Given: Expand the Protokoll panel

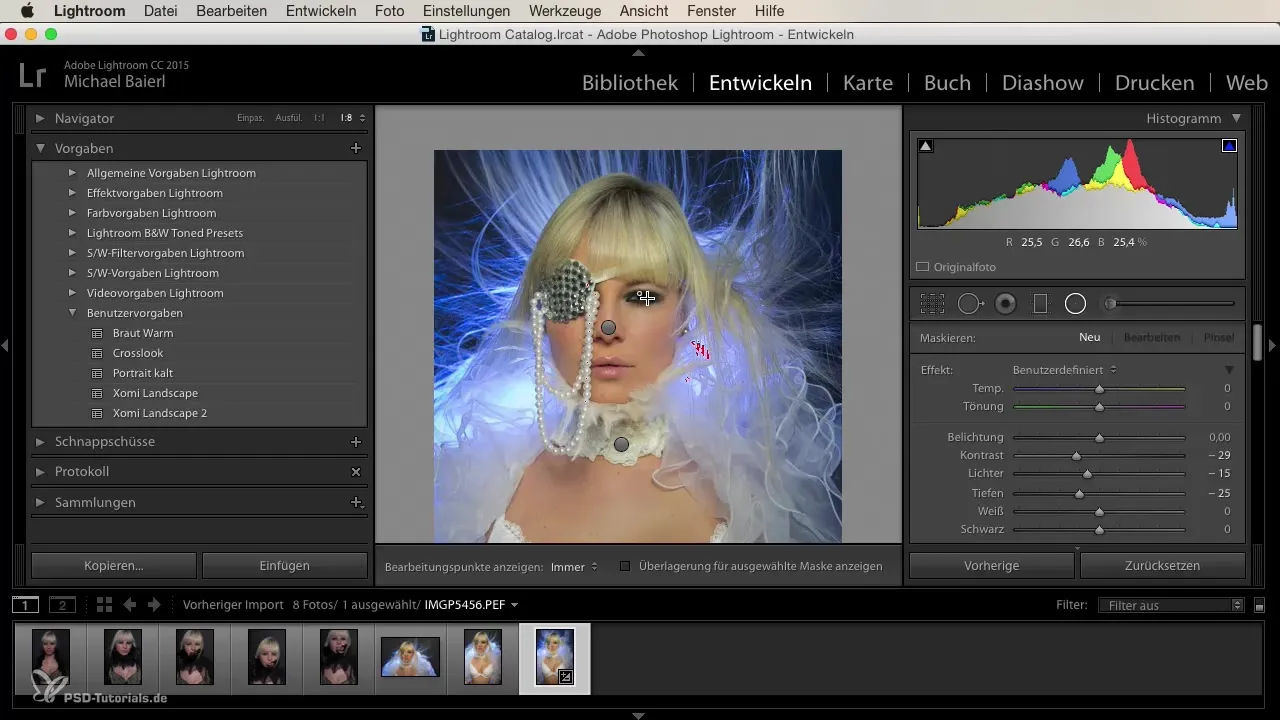Looking at the screenshot, I should coord(40,471).
